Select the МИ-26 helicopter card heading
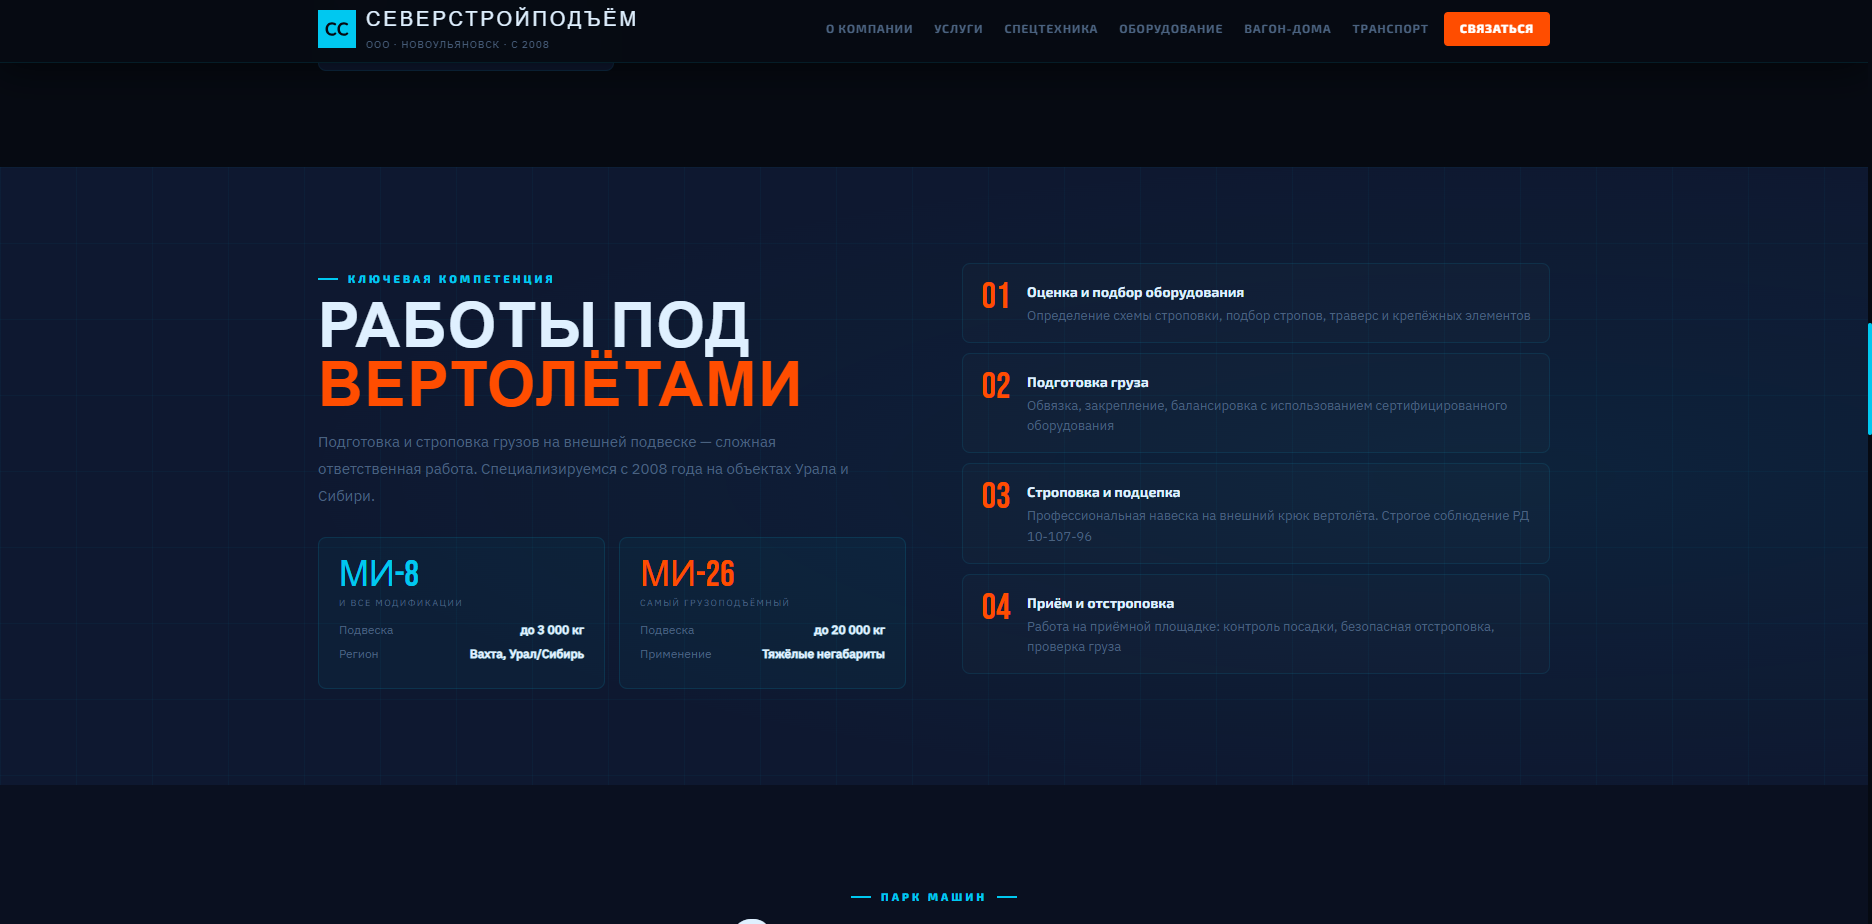 [x=687, y=574]
